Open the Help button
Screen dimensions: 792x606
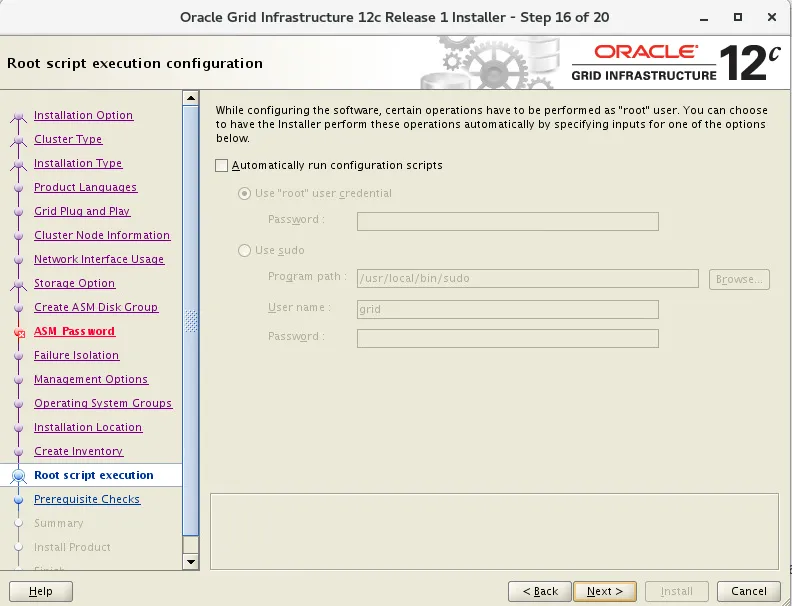[x=41, y=591]
